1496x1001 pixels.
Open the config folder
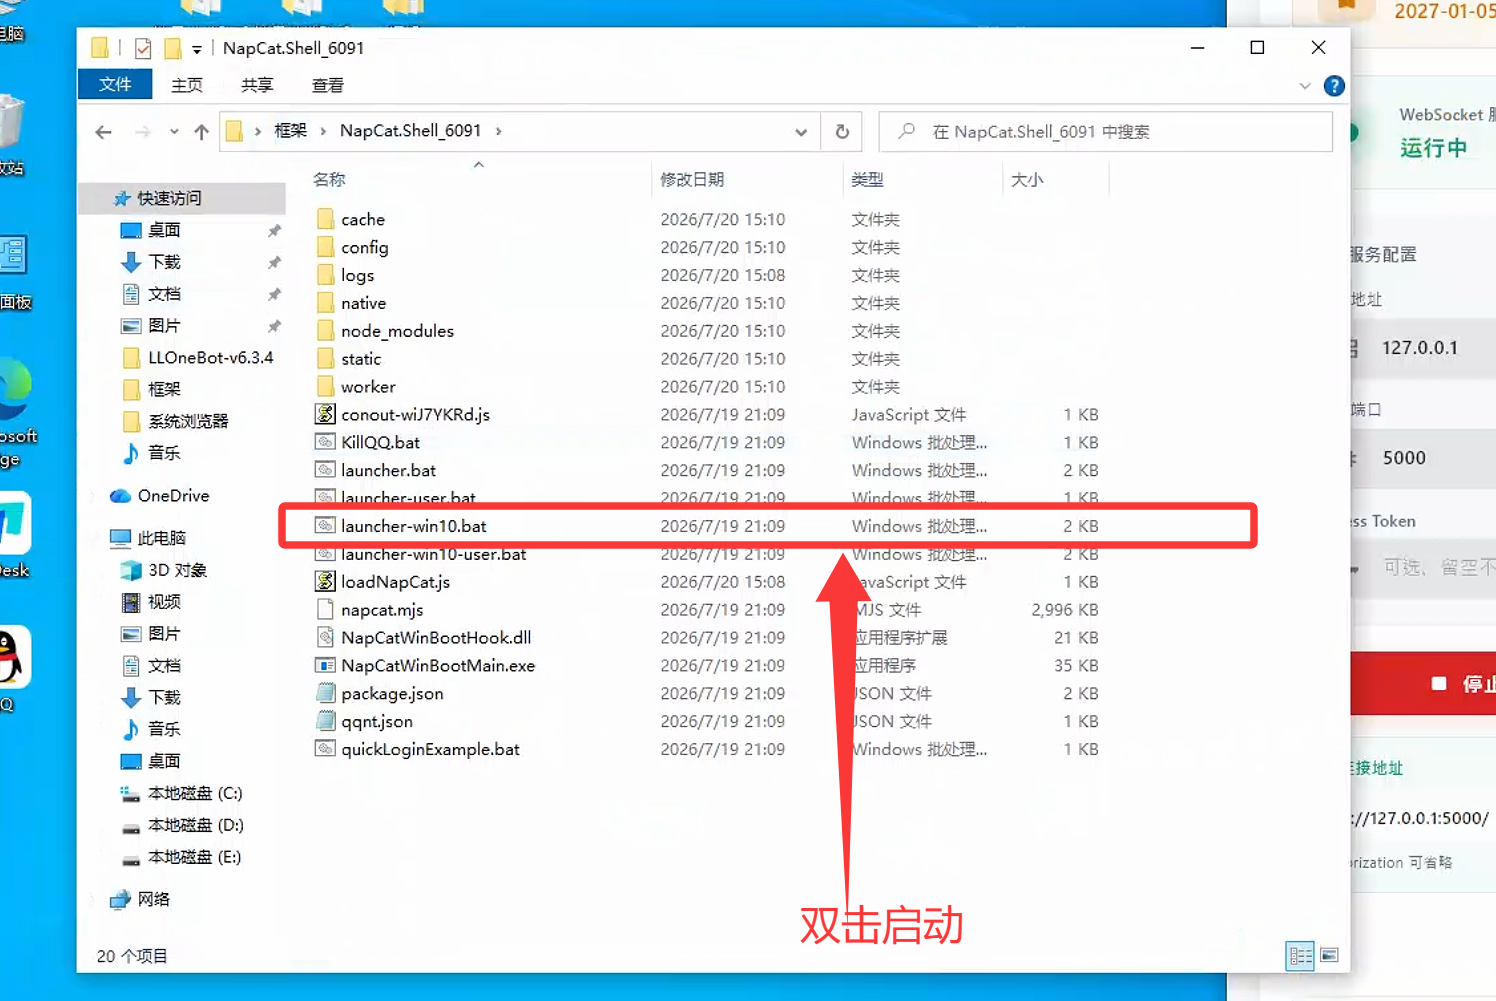click(364, 247)
